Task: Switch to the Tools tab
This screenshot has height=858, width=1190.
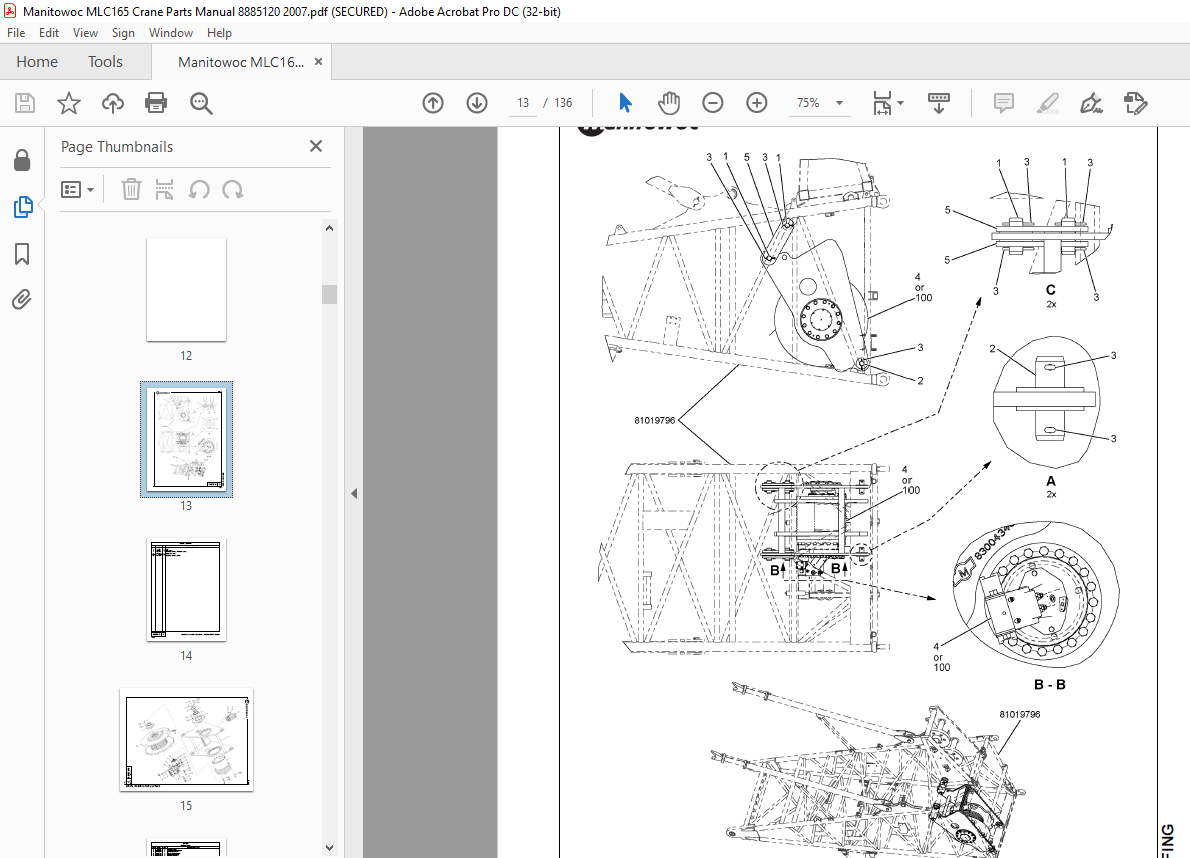Action: tap(105, 61)
